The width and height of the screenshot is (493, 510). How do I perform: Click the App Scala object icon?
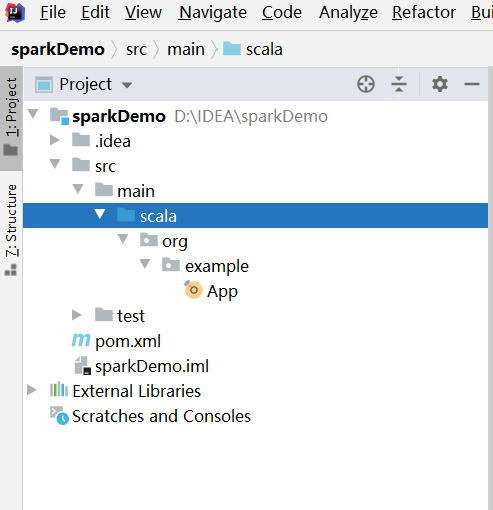coord(193,290)
